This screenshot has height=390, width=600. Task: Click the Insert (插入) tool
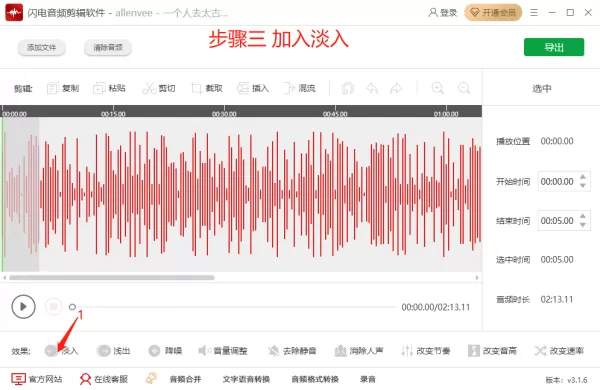tap(253, 88)
